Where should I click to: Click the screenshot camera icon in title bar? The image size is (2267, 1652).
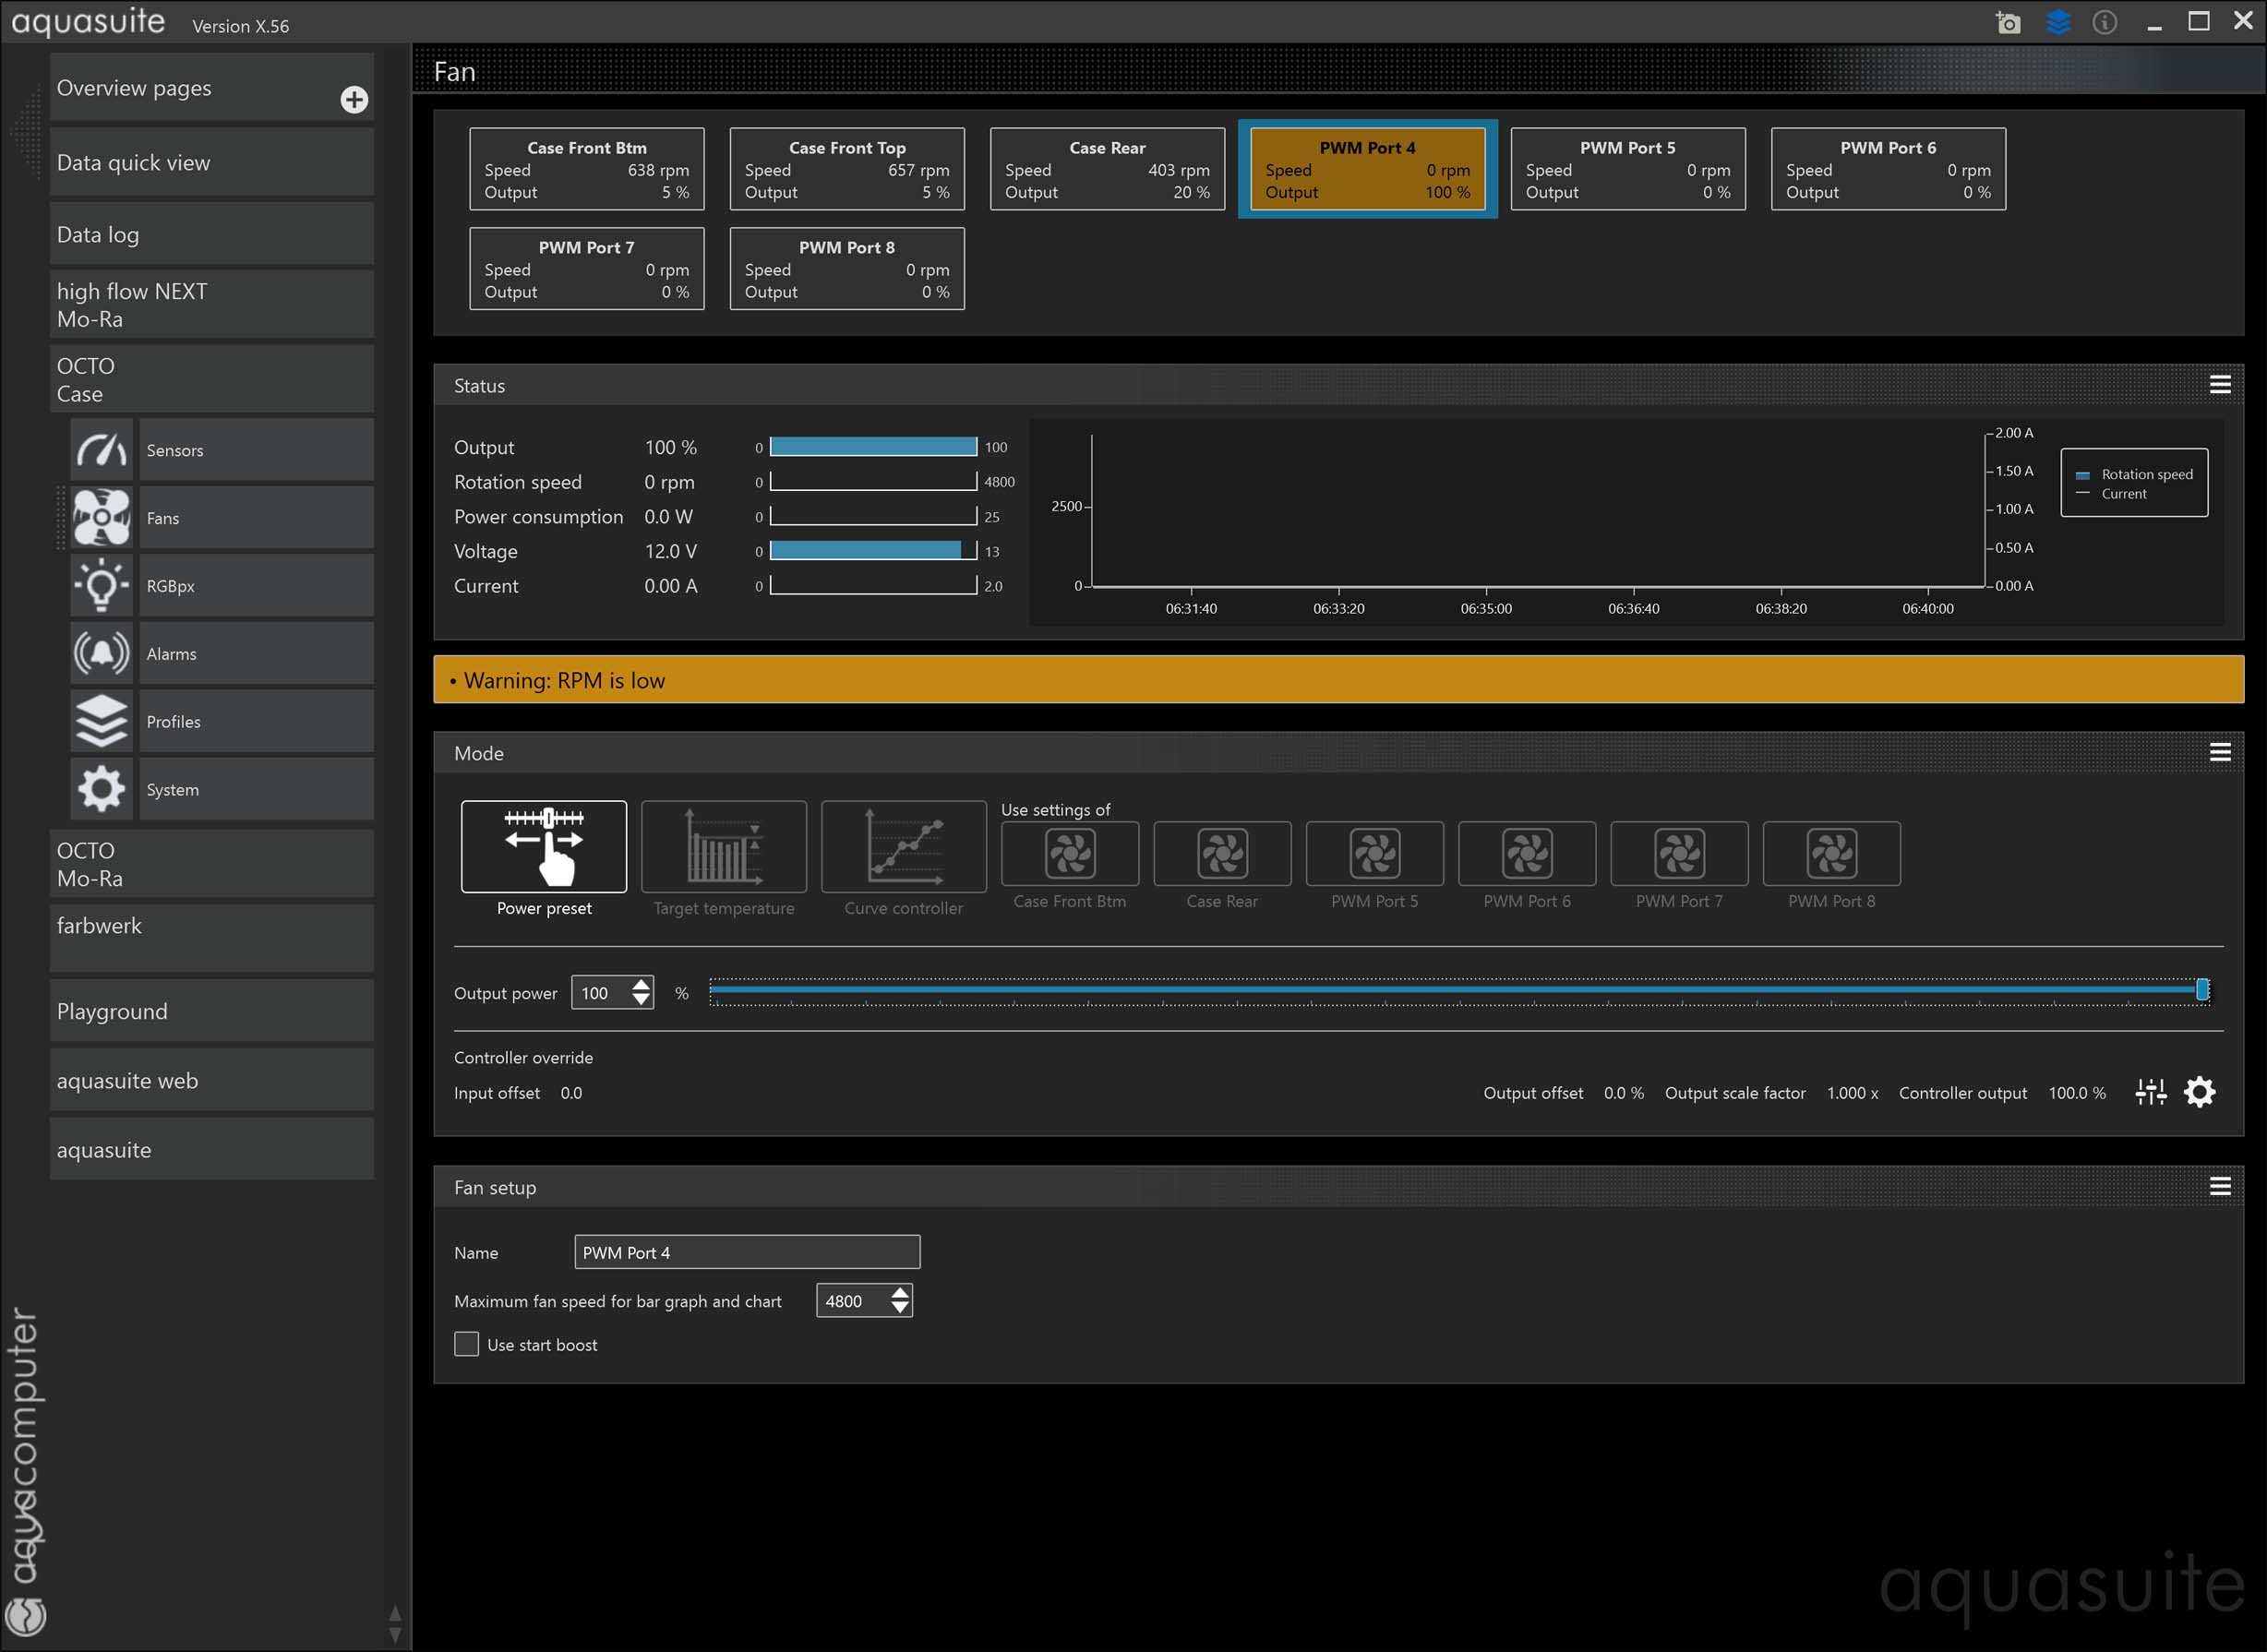[x=2007, y=22]
